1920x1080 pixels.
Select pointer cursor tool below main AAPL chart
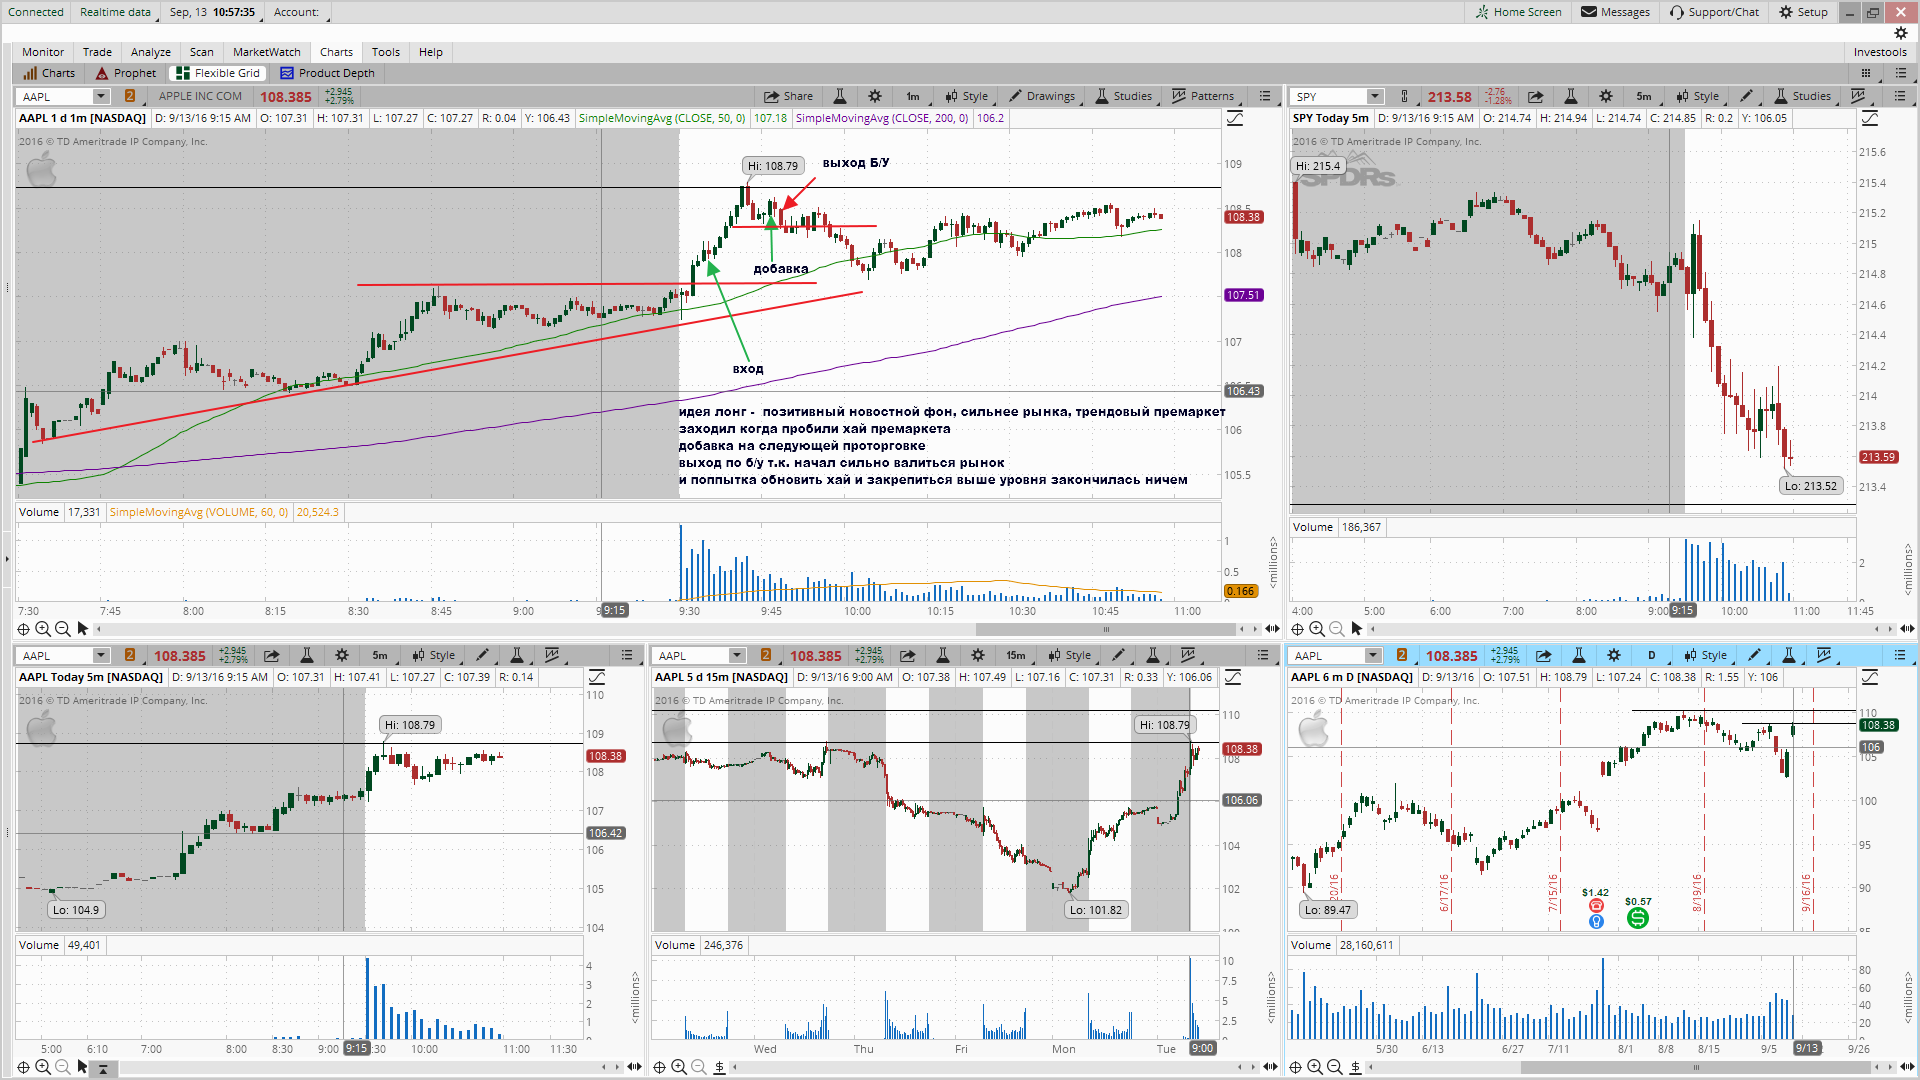tap(83, 629)
